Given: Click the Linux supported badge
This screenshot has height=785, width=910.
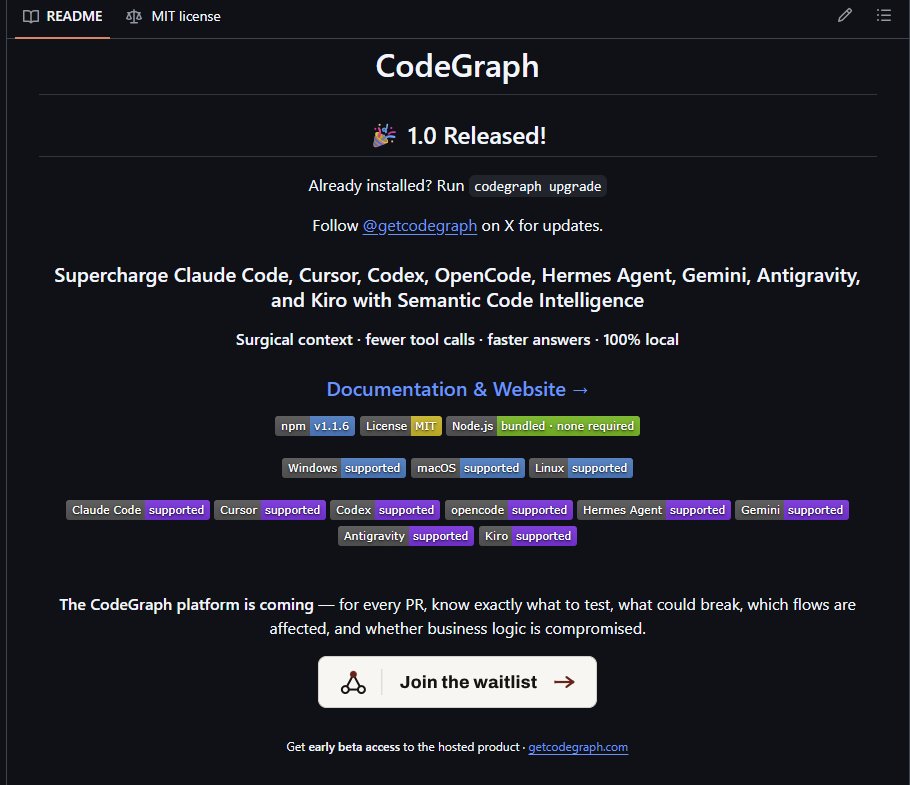Looking at the screenshot, I should tap(580, 468).
